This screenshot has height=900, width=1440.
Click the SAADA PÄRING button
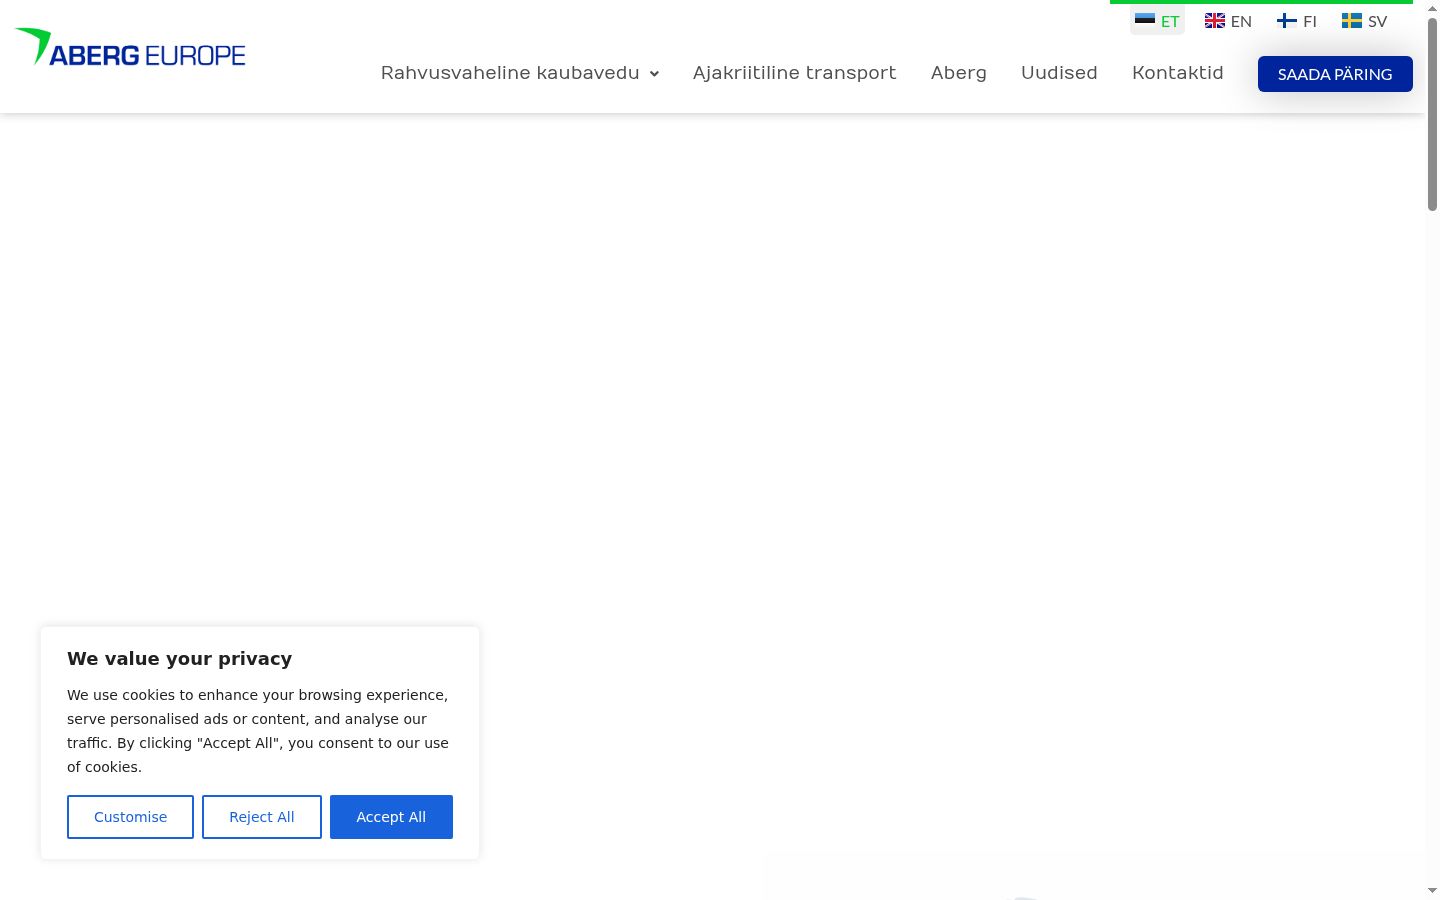point(1335,74)
